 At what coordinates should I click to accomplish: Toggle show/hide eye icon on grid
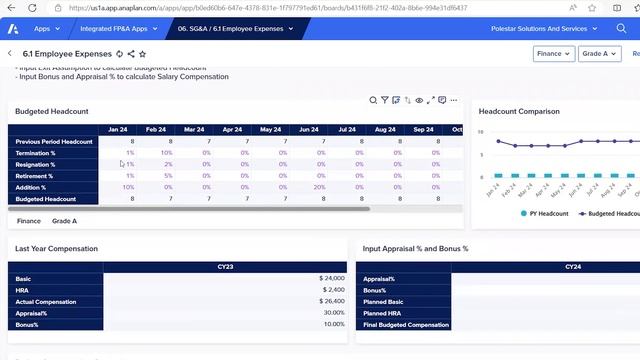(419, 100)
